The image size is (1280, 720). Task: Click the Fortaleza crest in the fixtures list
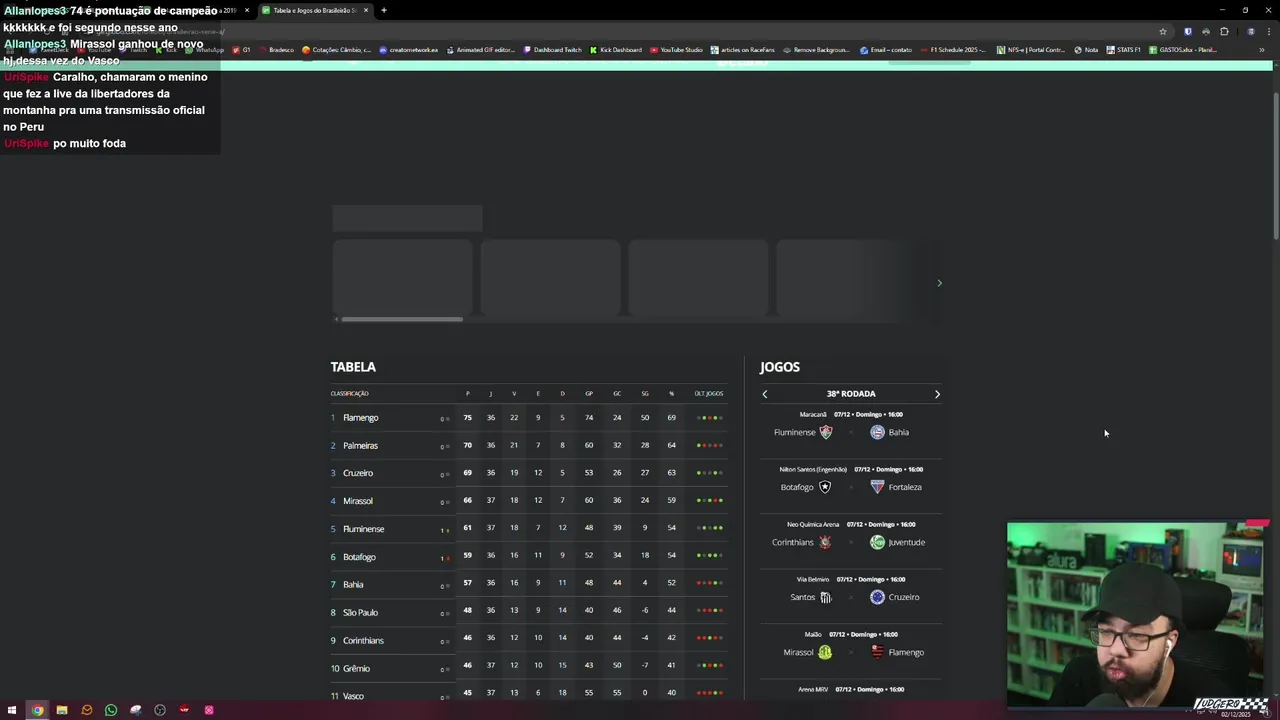(877, 487)
